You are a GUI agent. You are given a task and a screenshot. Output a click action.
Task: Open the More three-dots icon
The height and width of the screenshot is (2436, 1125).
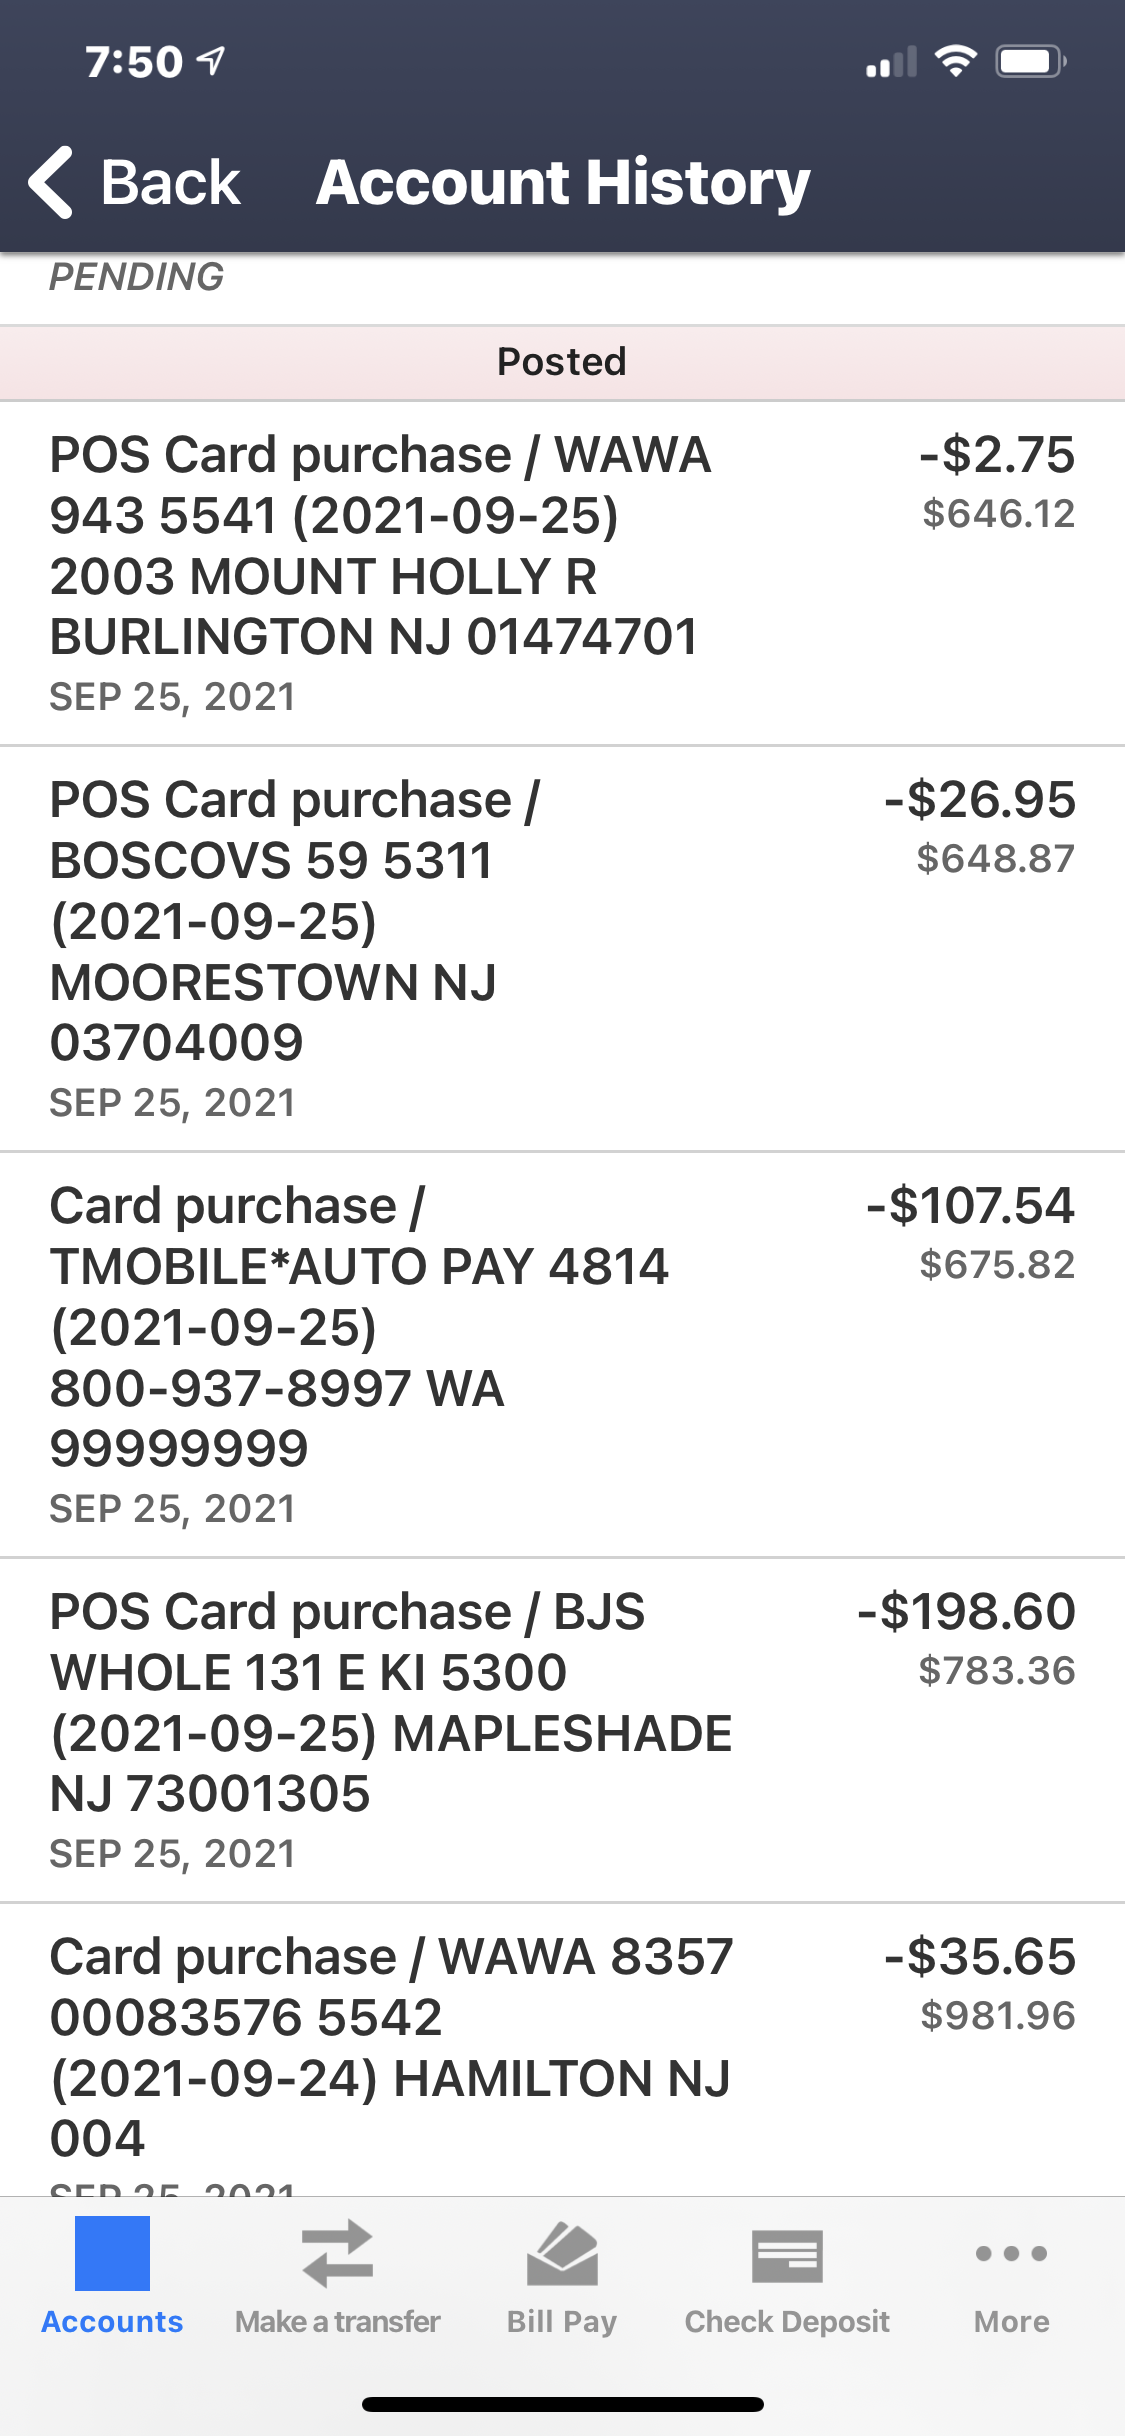[1011, 2253]
